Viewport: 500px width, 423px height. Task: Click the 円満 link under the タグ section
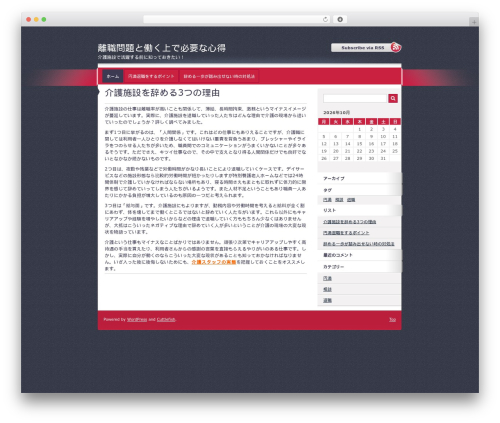(327, 200)
